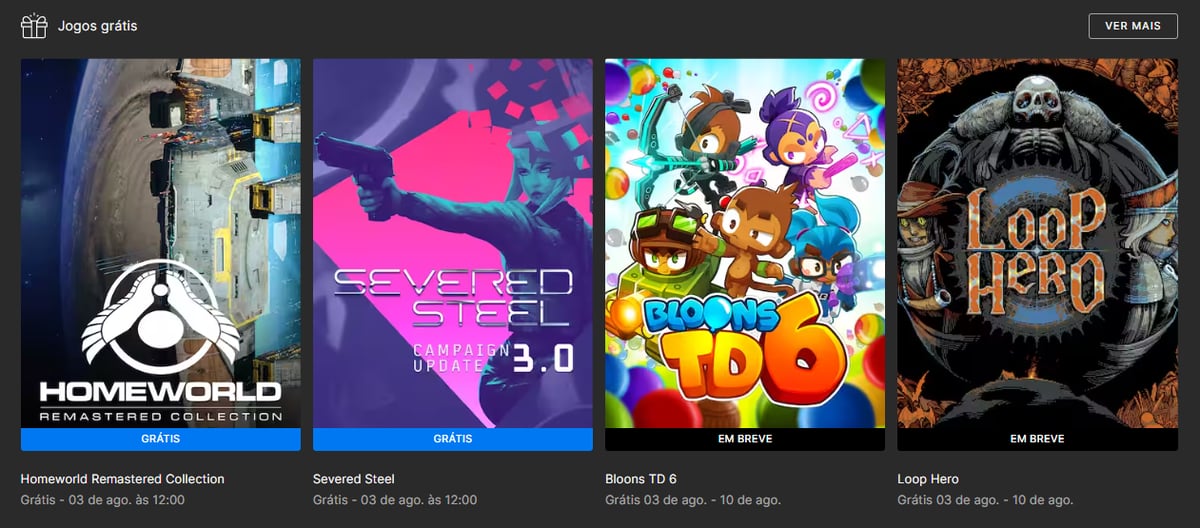
Task: Click the GRÁTIS banner under Homeworld
Action: (x=161, y=439)
